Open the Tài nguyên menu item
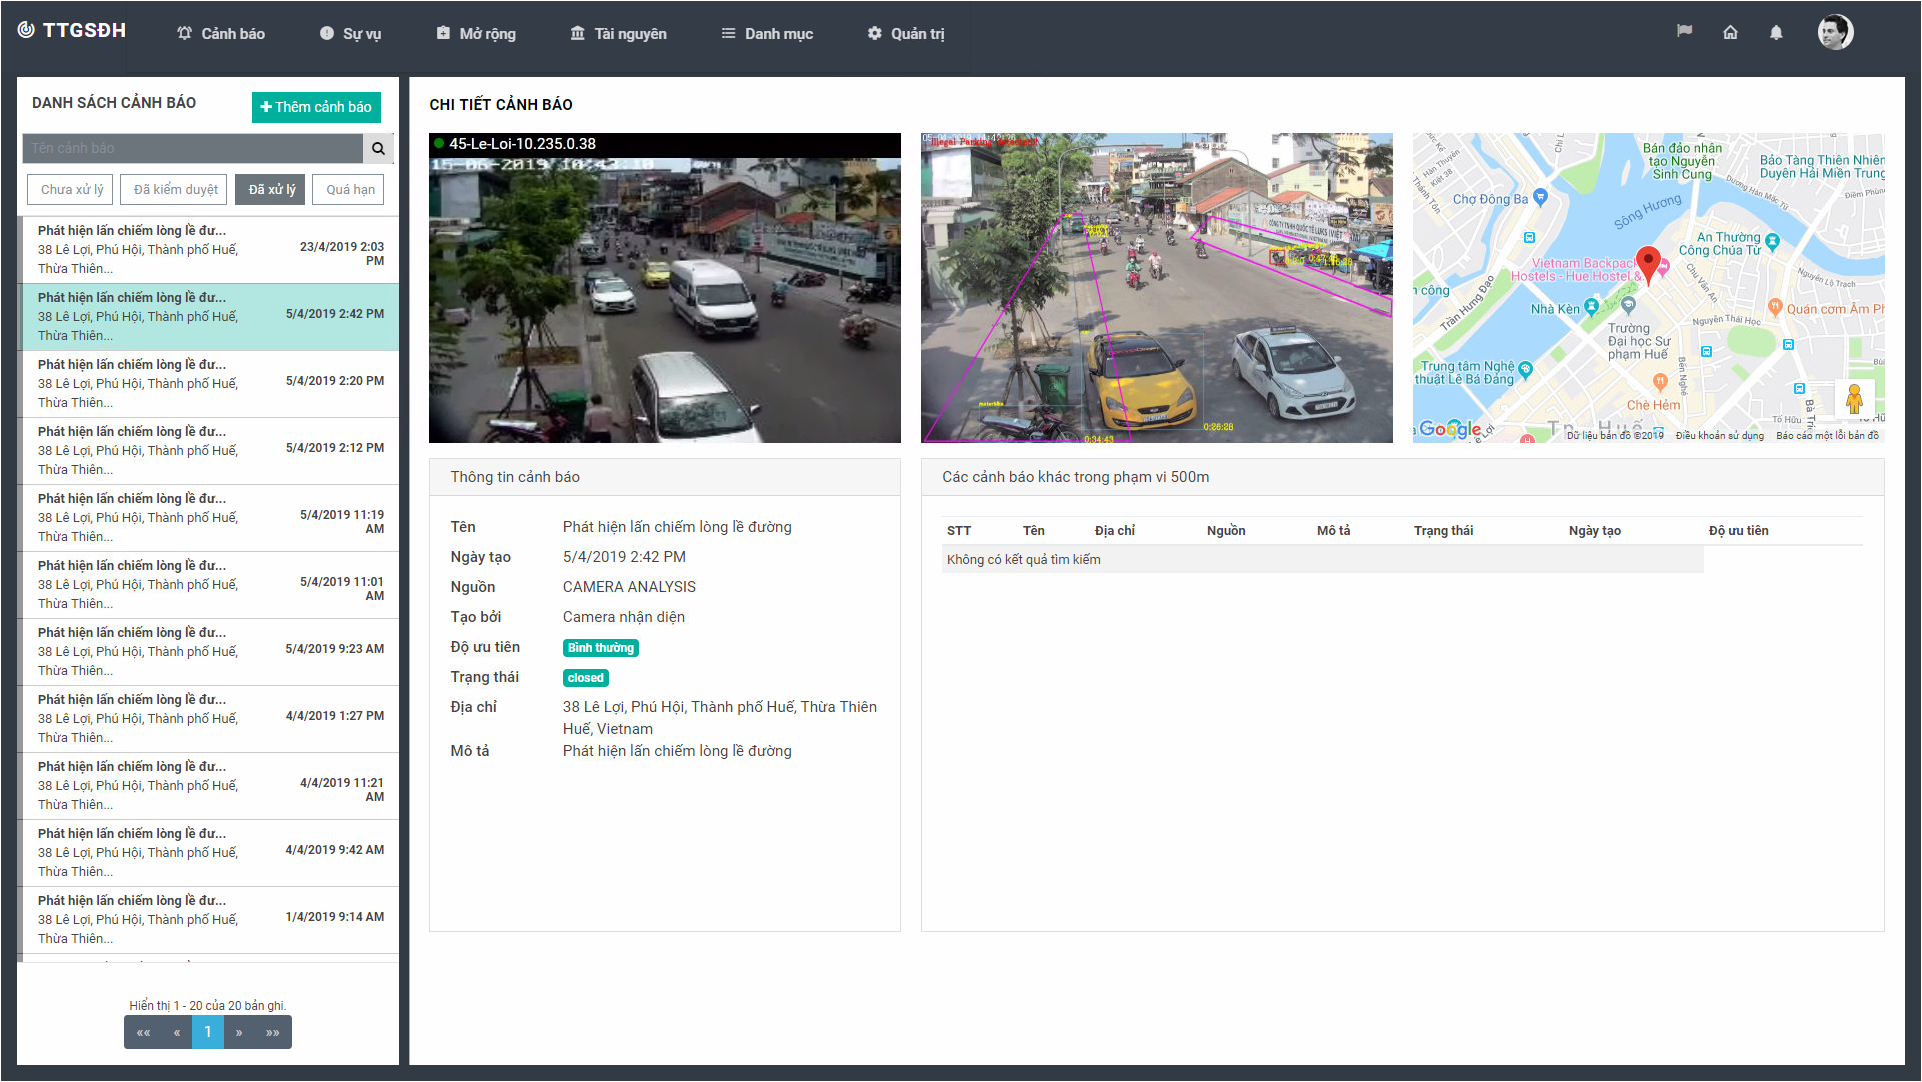 click(618, 33)
